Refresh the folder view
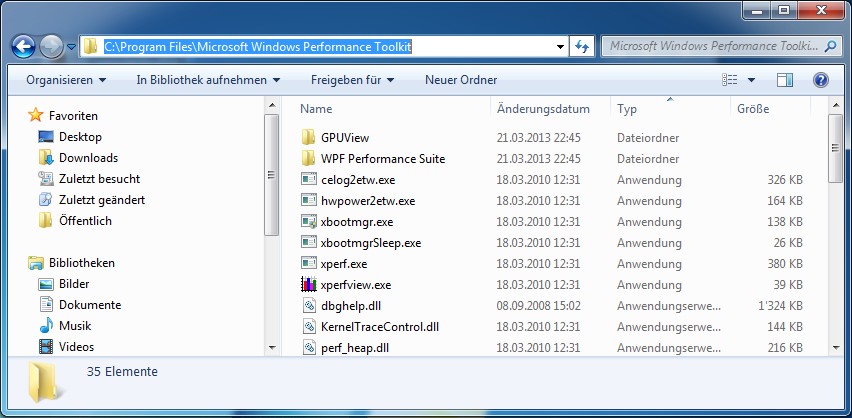Image resolution: width=852 pixels, height=418 pixels. click(x=582, y=47)
